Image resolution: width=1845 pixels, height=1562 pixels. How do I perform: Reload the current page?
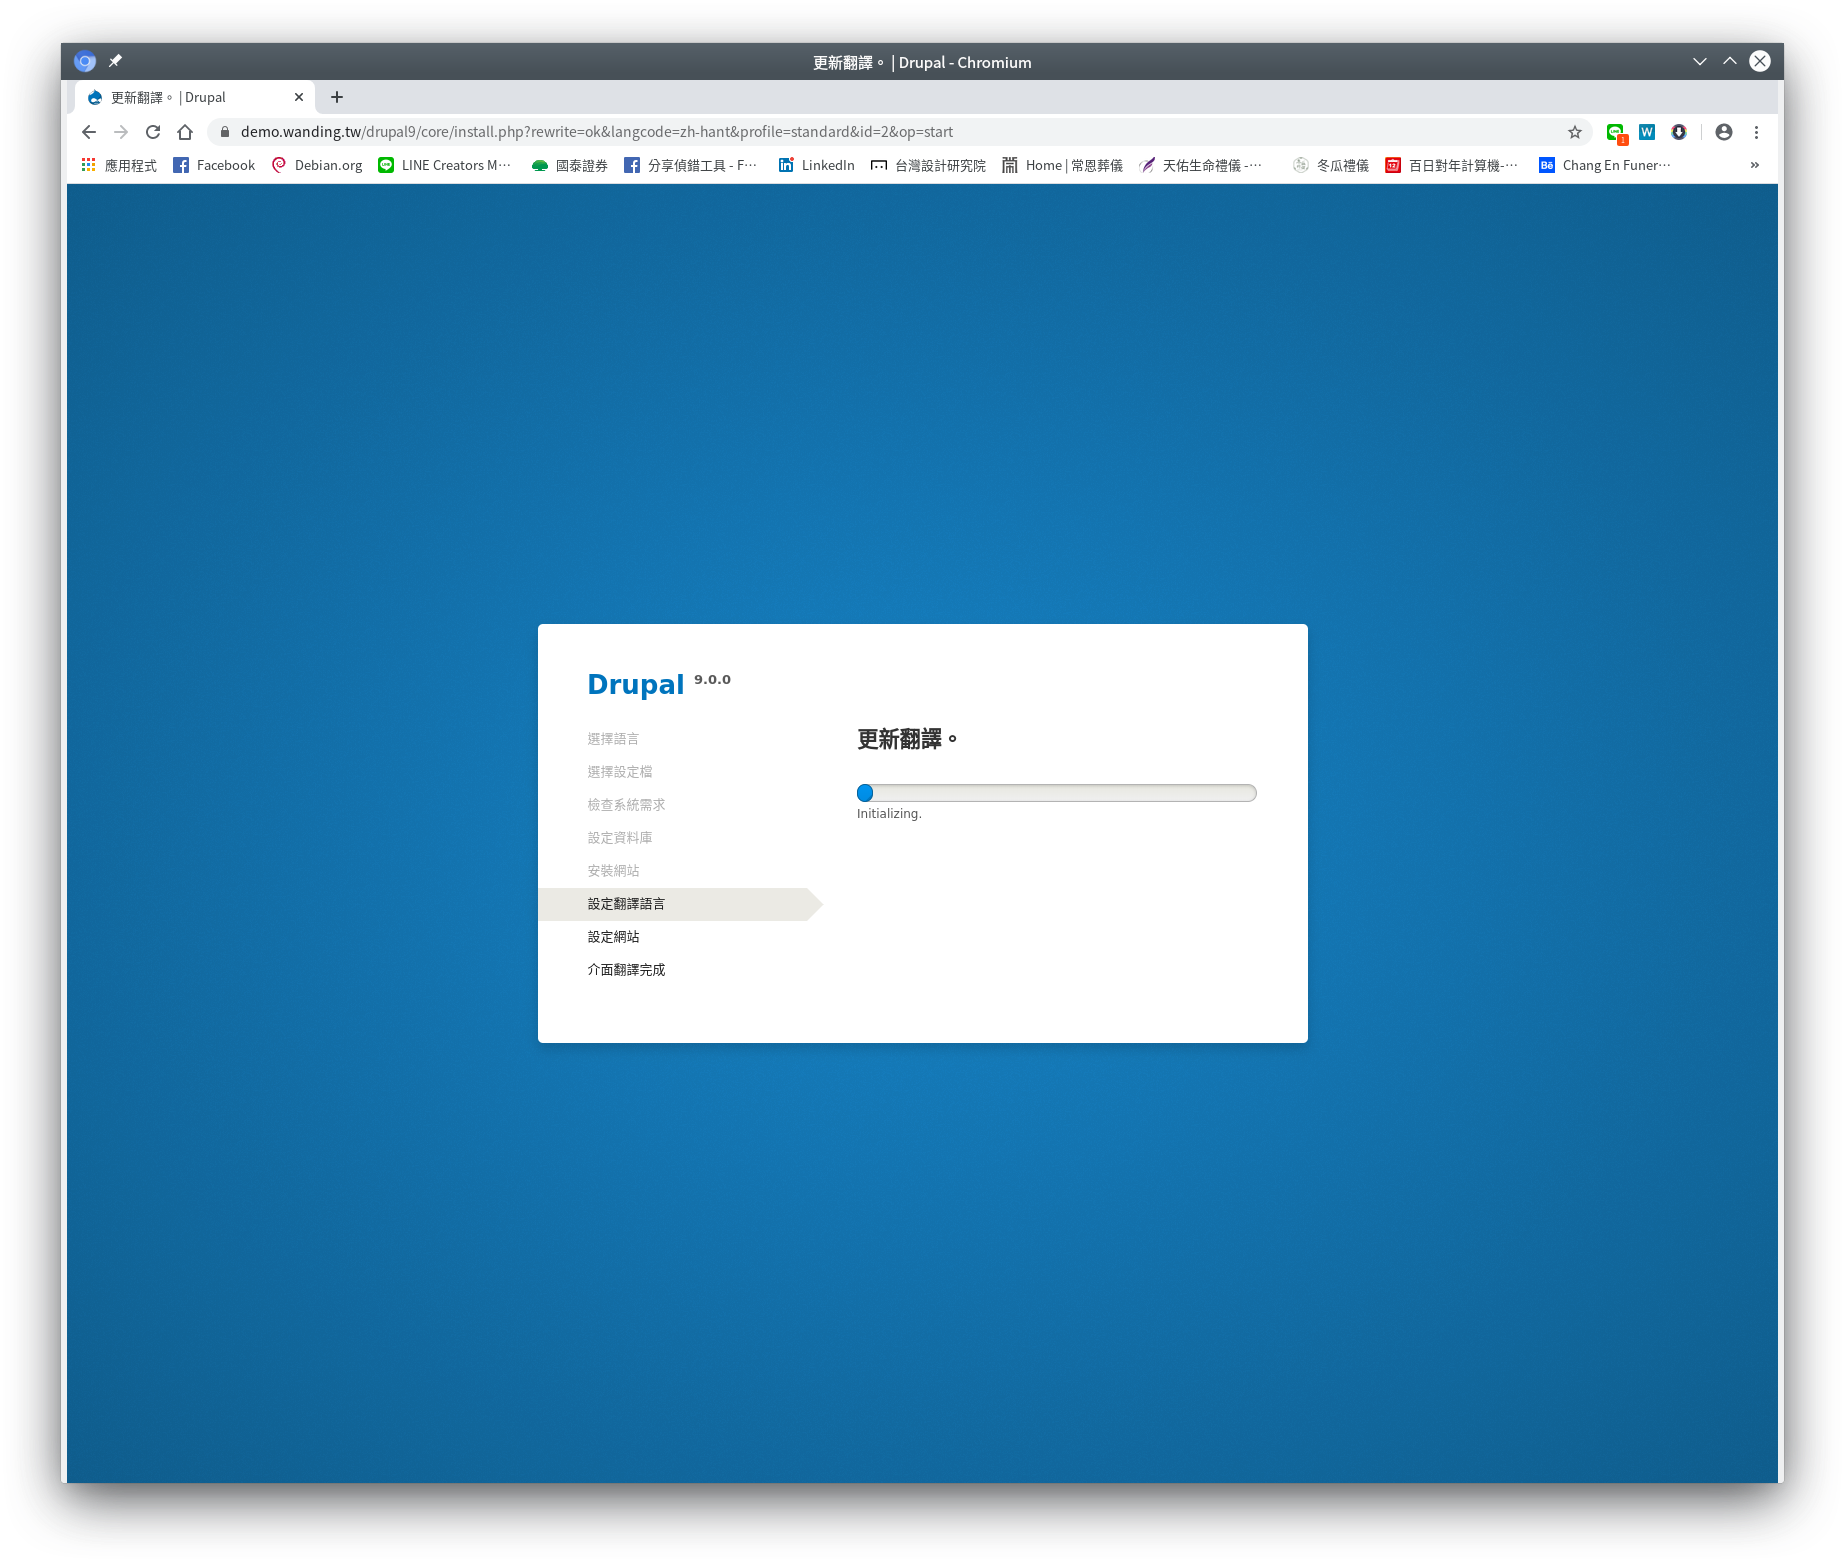153,132
